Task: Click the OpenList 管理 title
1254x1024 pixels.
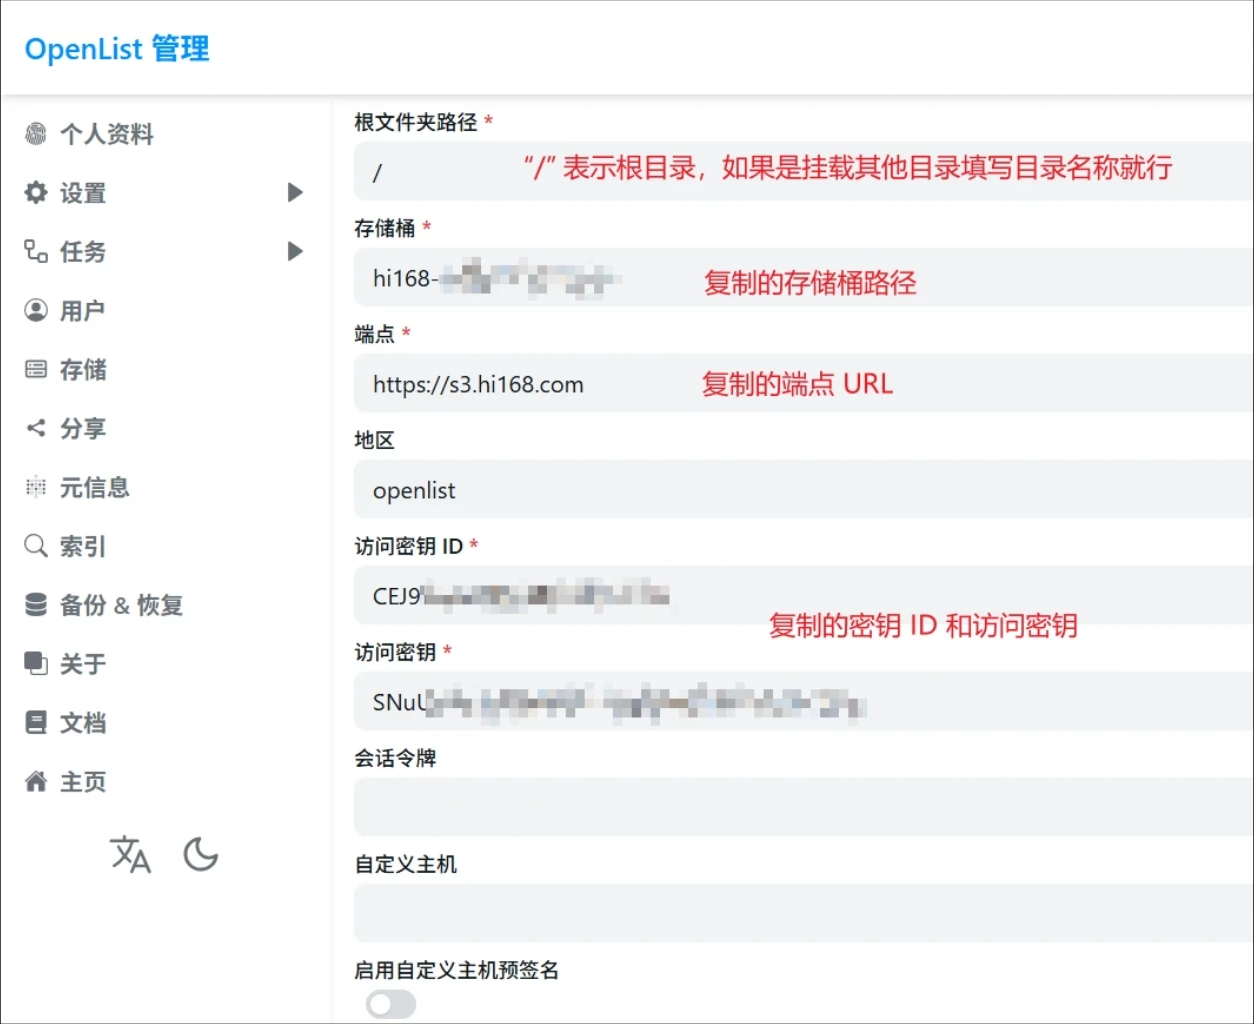Action: (x=117, y=49)
